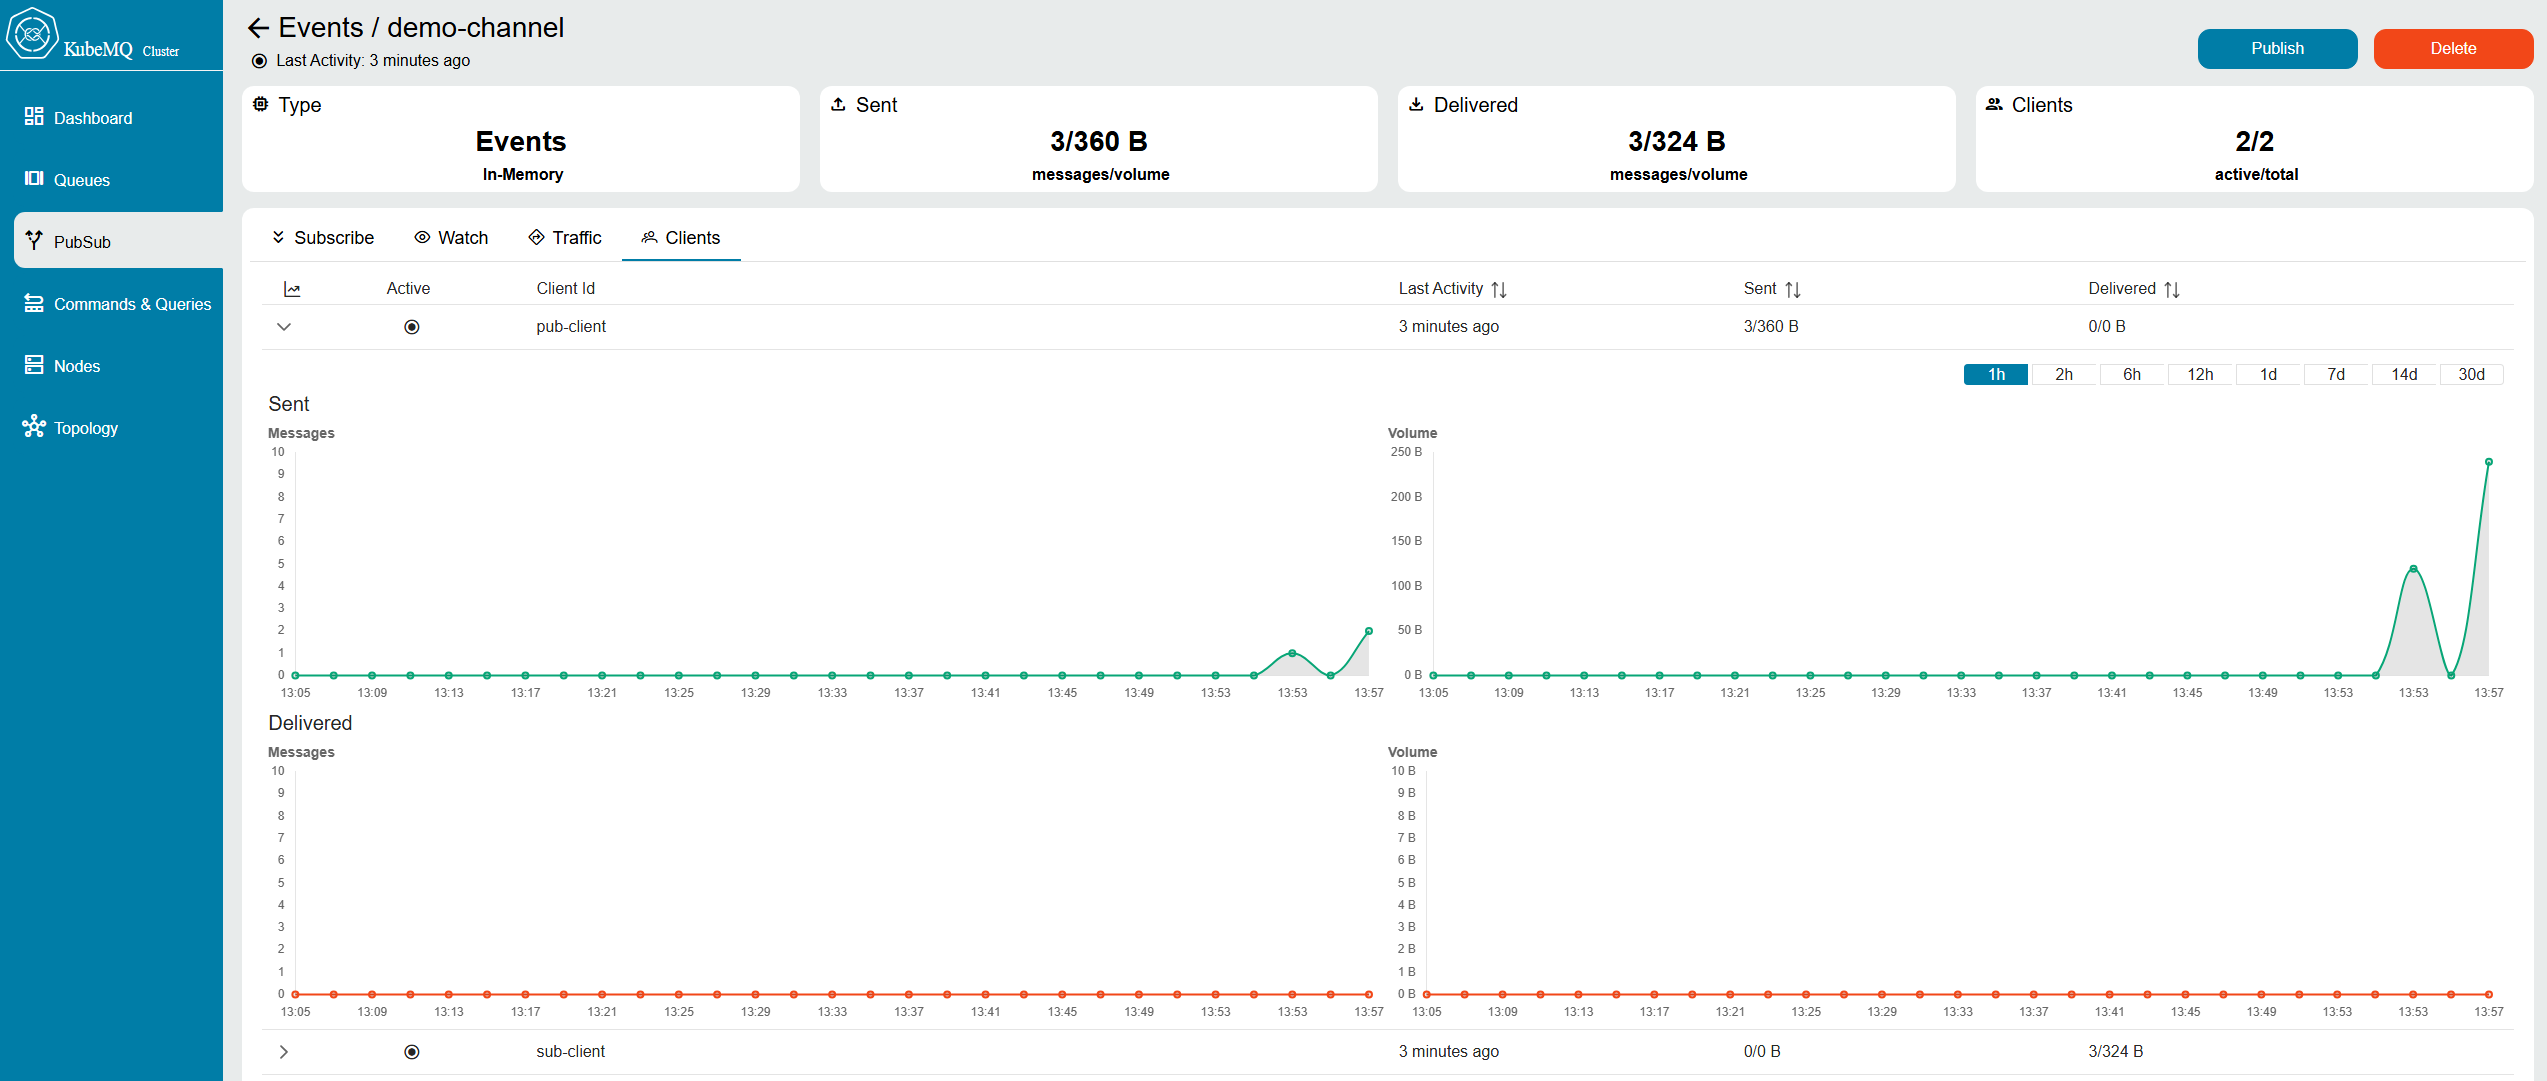Open the Topology sidebar item
The width and height of the screenshot is (2547, 1081).
[x=85, y=428]
